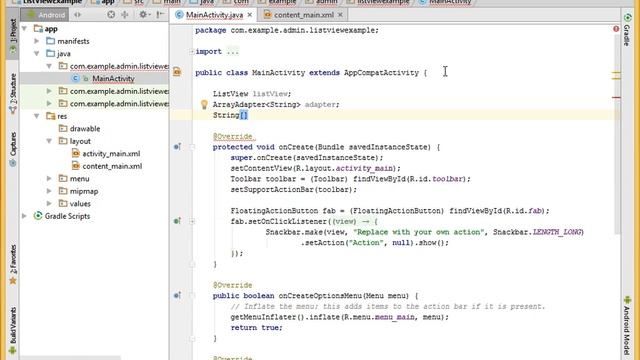Open the Gradle tool window
Screen dimensions: 640x360
pyautogui.click(x=627, y=30)
